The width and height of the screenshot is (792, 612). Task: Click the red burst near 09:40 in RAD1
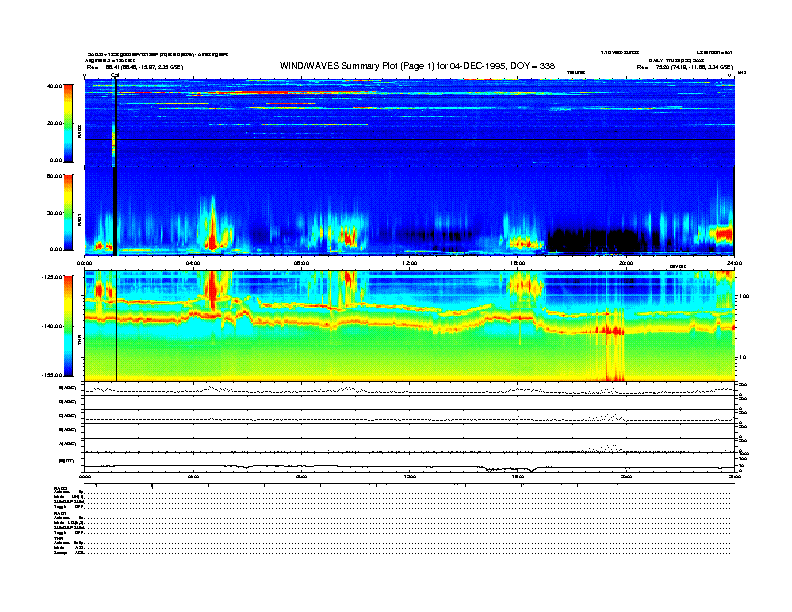(349, 236)
